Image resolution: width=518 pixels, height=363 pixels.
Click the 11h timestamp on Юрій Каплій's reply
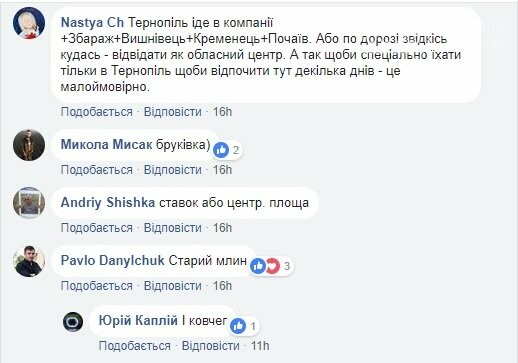pos(260,346)
